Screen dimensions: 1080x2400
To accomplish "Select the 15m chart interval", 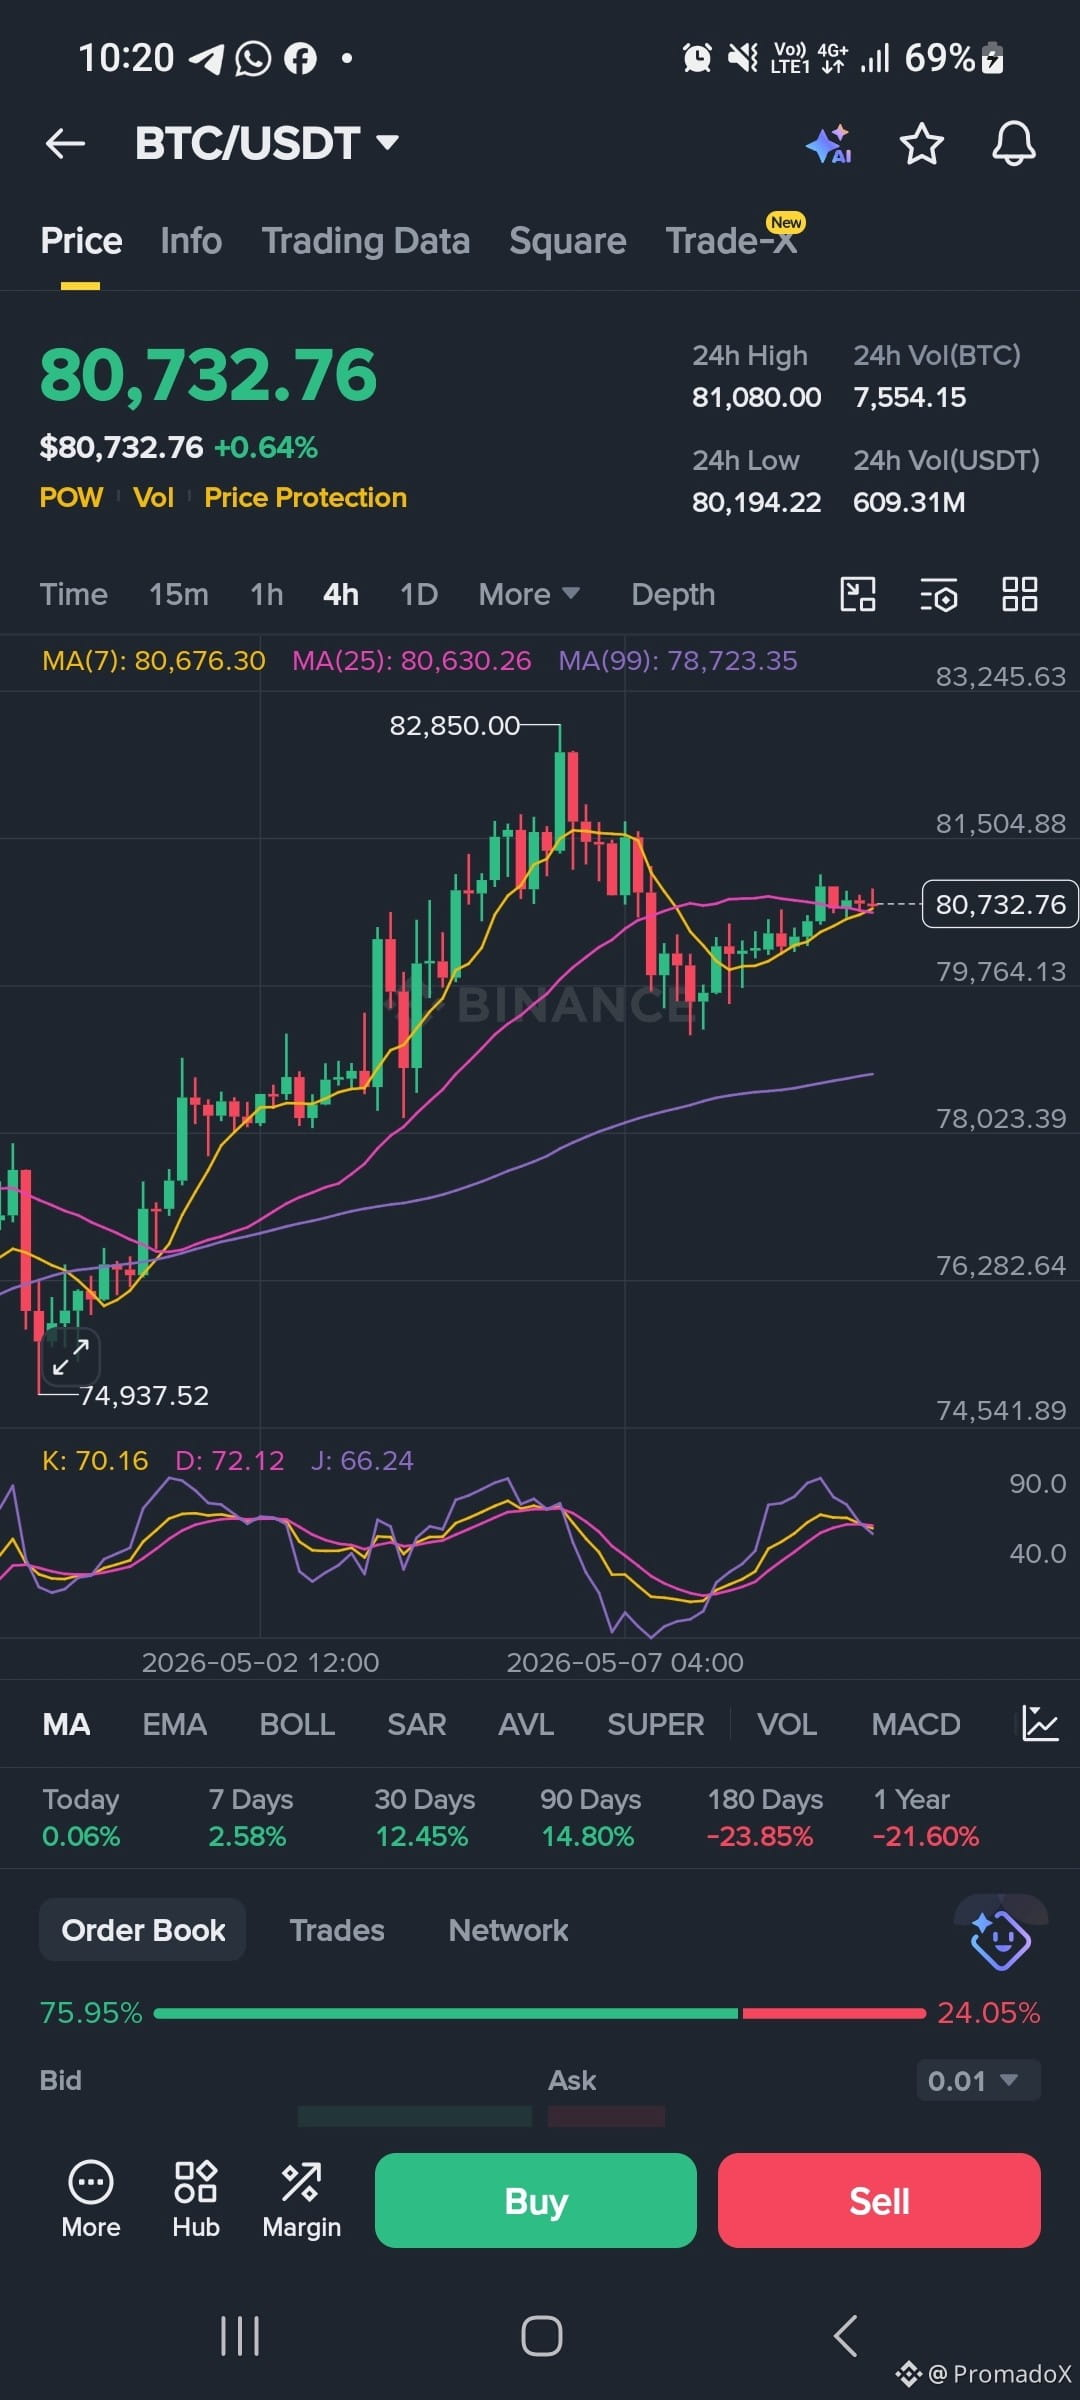I will 178,594.
